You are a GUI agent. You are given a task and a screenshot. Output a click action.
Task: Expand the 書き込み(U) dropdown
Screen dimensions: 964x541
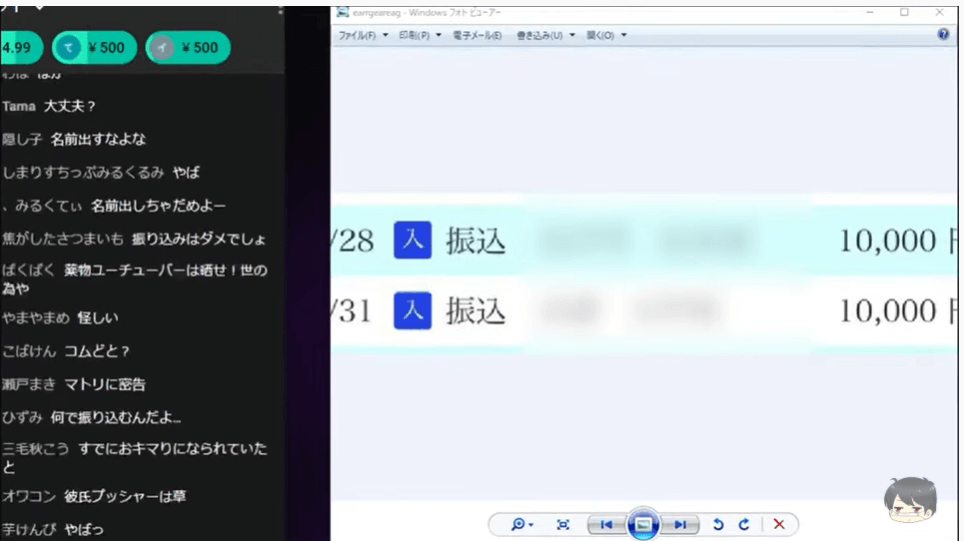coord(546,35)
